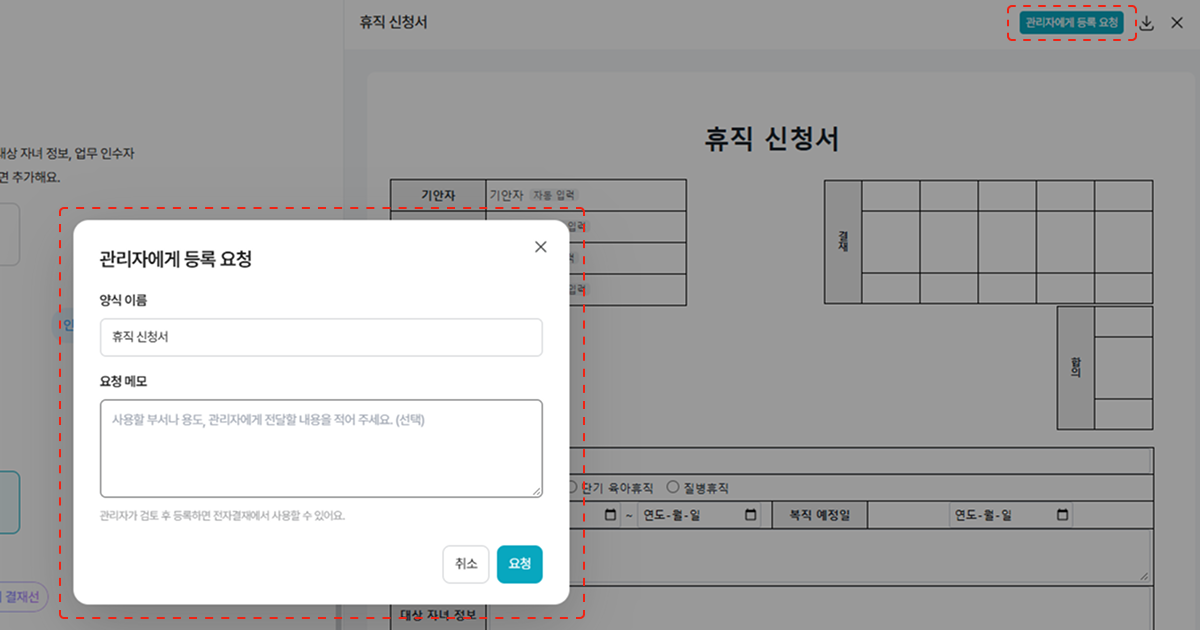
Task: Download the 휴직 신청서 form using the download icon
Action: (1147, 23)
